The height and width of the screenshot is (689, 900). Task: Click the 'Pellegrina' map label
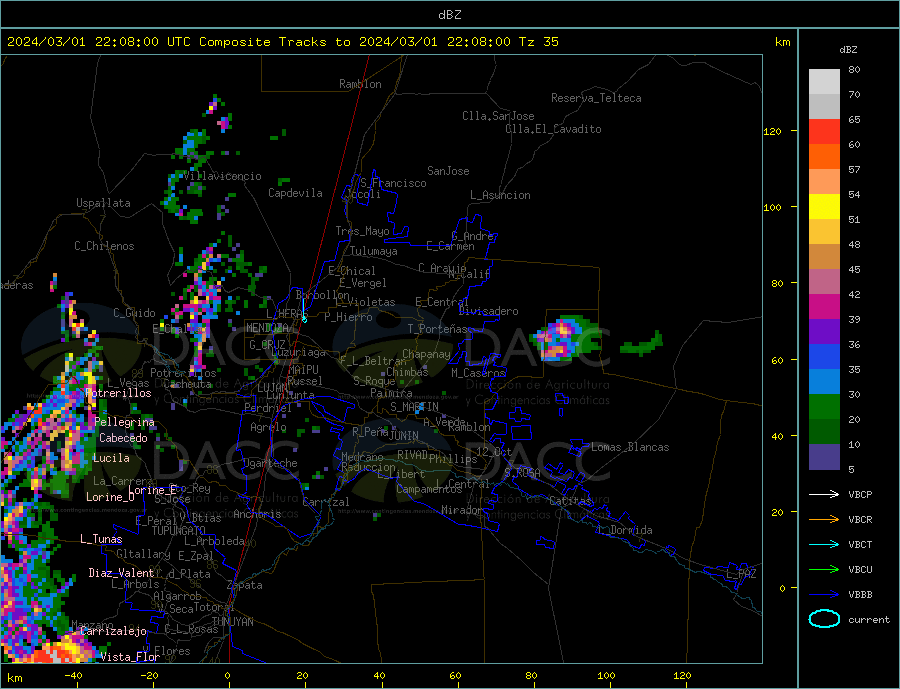125,422
